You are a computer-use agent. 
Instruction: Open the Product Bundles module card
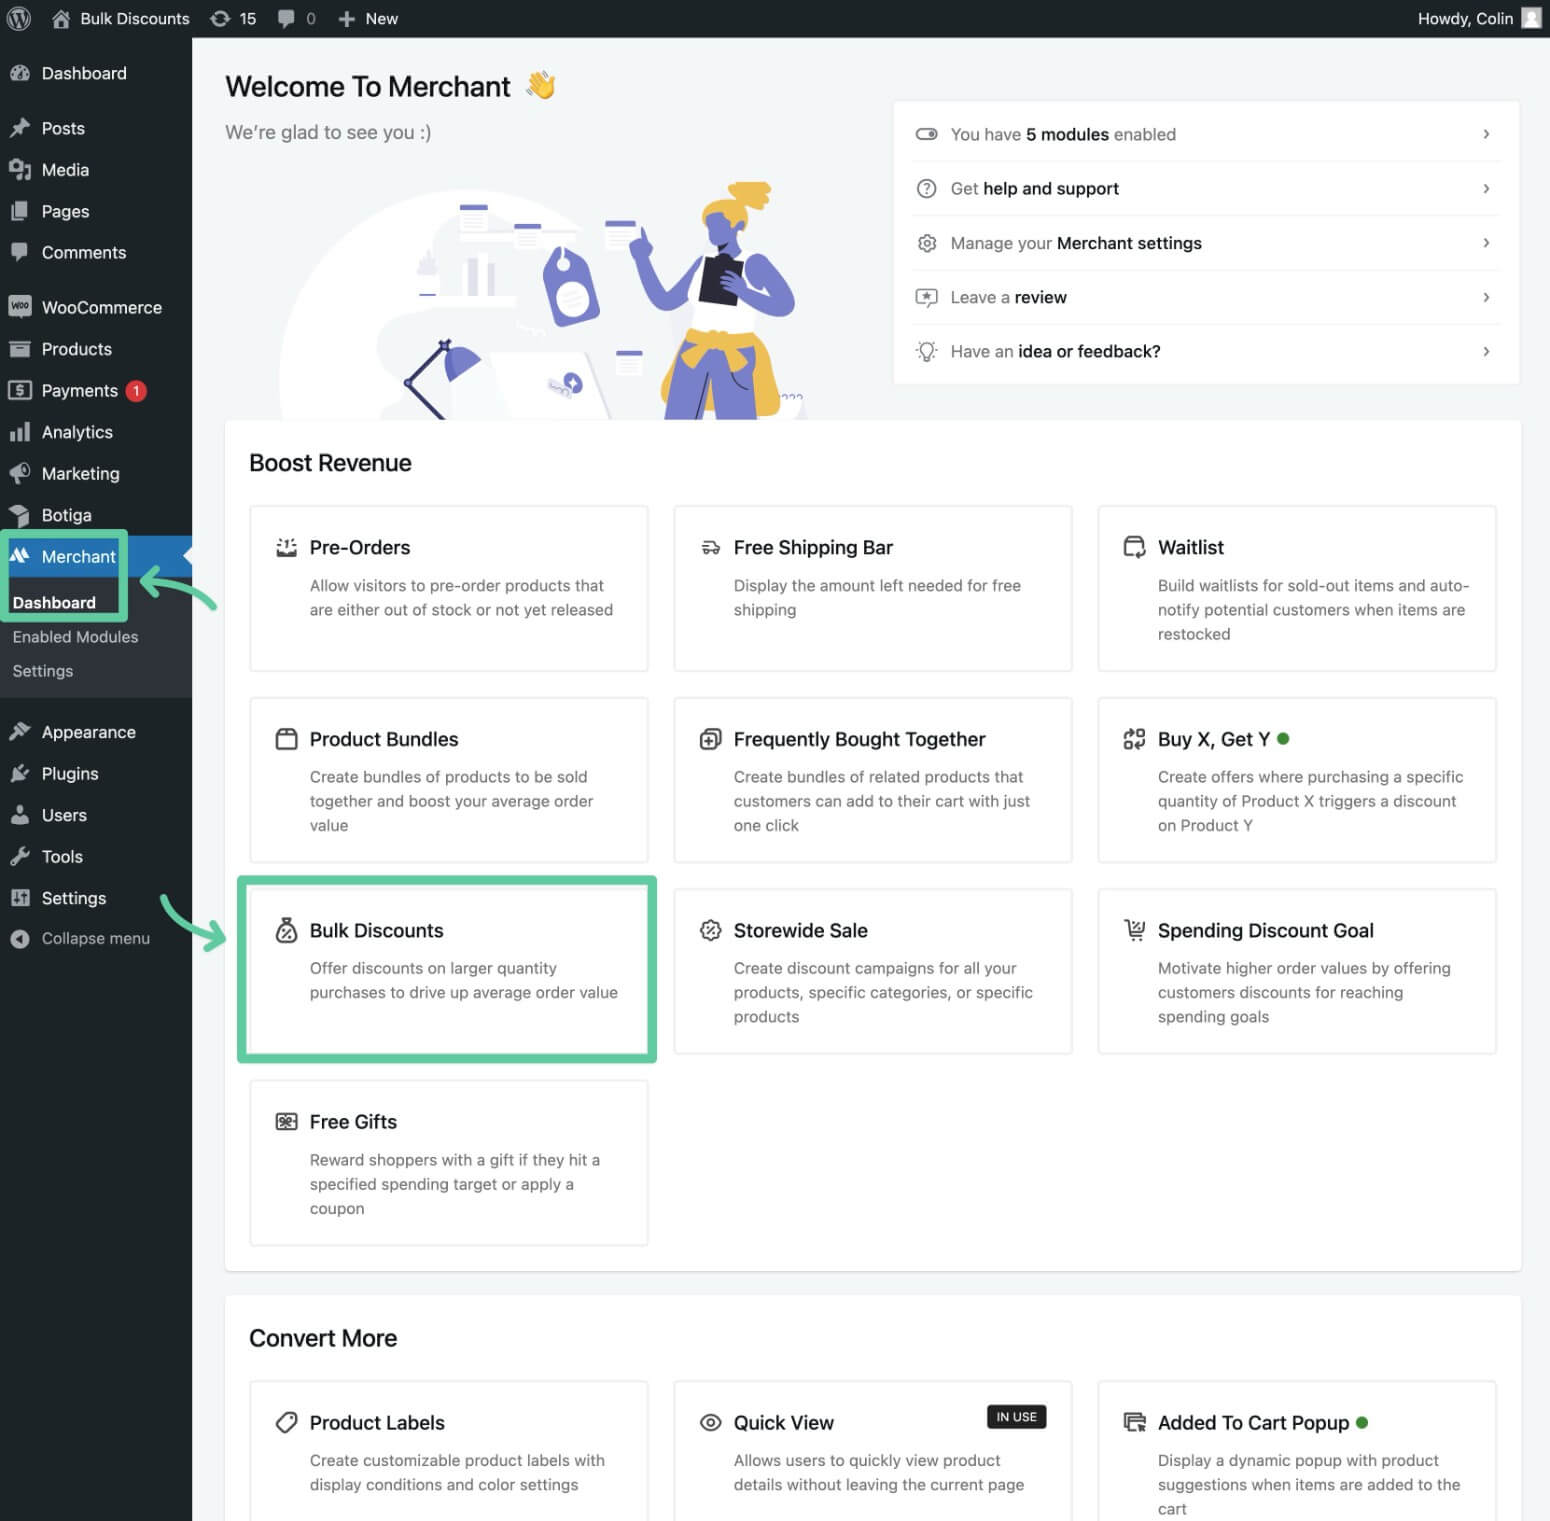pyautogui.click(x=449, y=780)
